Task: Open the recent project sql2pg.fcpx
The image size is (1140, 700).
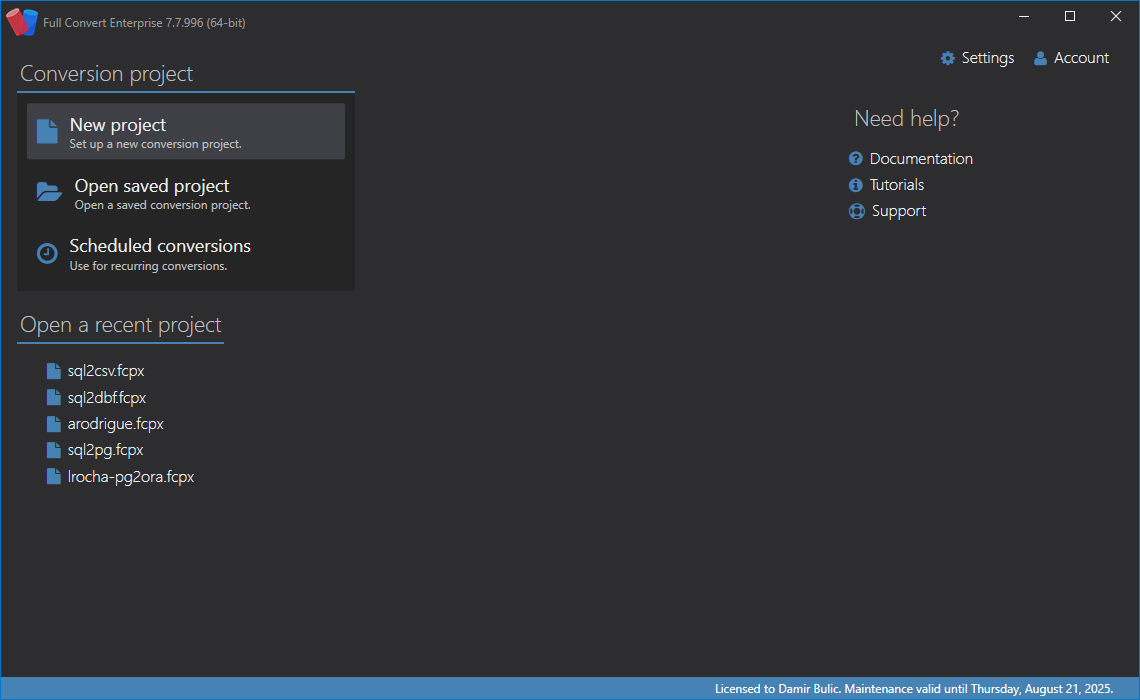Action: click(105, 450)
